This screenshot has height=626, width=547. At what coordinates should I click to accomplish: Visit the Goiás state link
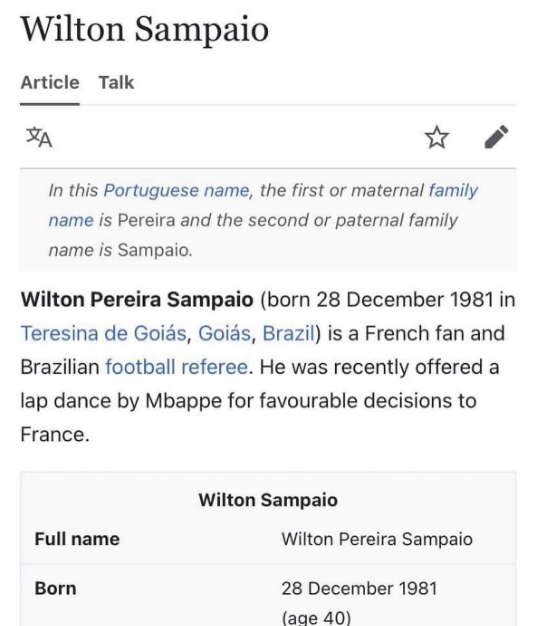(x=224, y=333)
